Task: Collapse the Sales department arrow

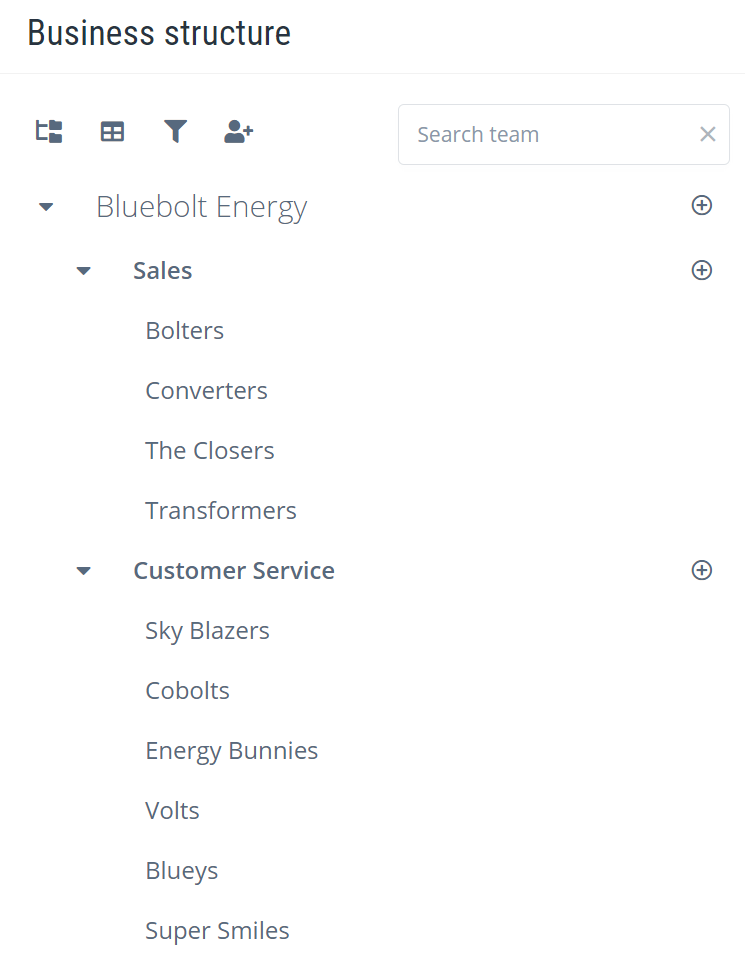Action: (84, 271)
